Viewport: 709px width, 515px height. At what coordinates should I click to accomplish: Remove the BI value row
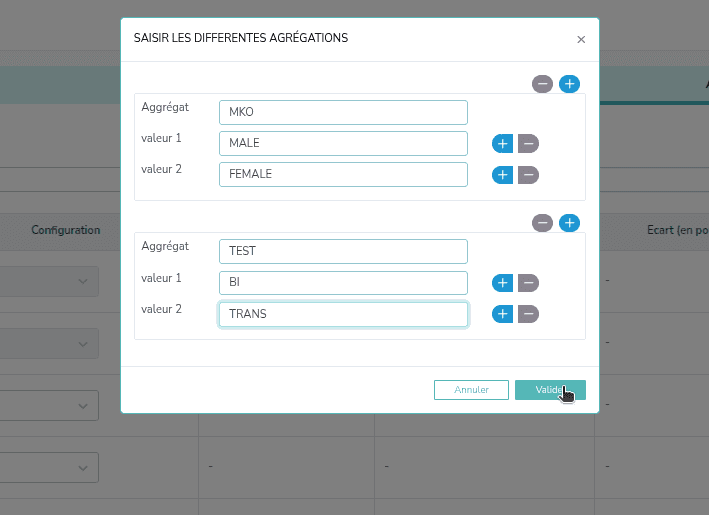click(x=528, y=283)
